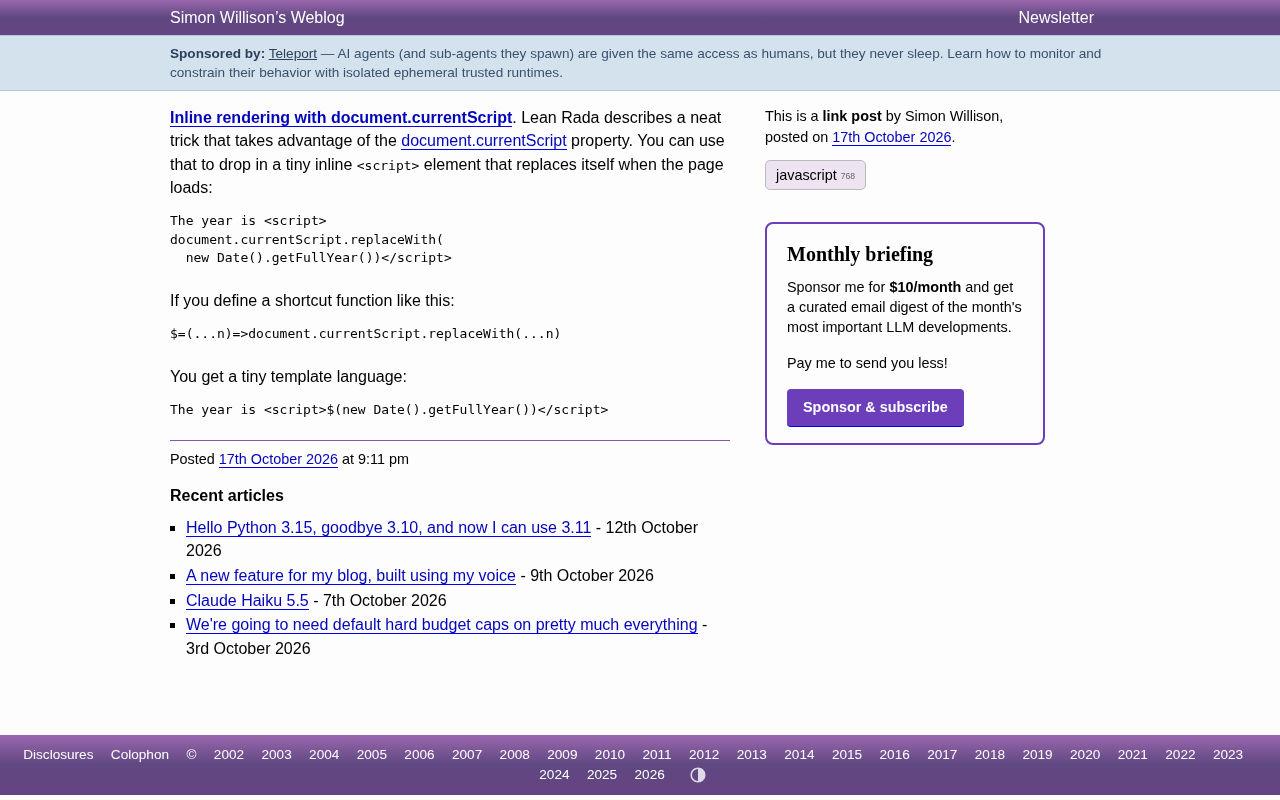Go to the 2023 archive
This screenshot has width=1280, height=800.
pyautogui.click(x=1228, y=755)
